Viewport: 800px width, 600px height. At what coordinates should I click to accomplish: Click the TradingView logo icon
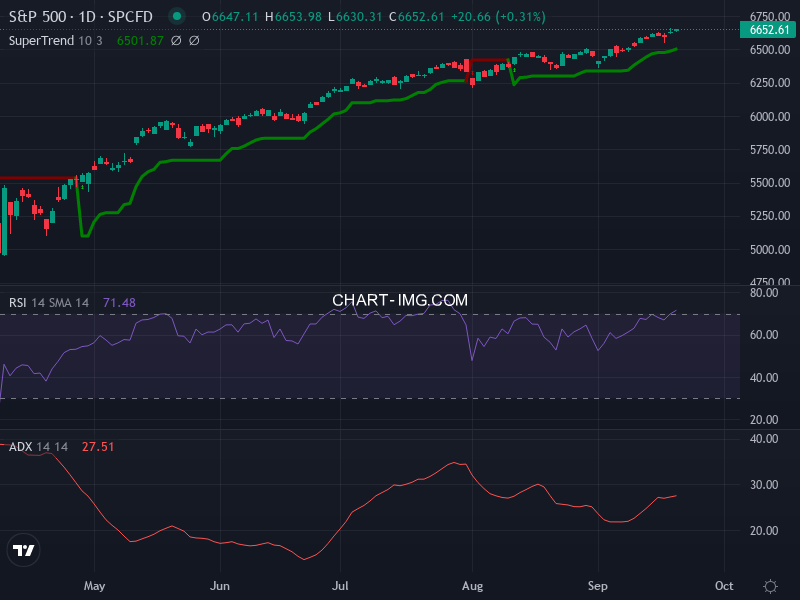click(23, 549)
